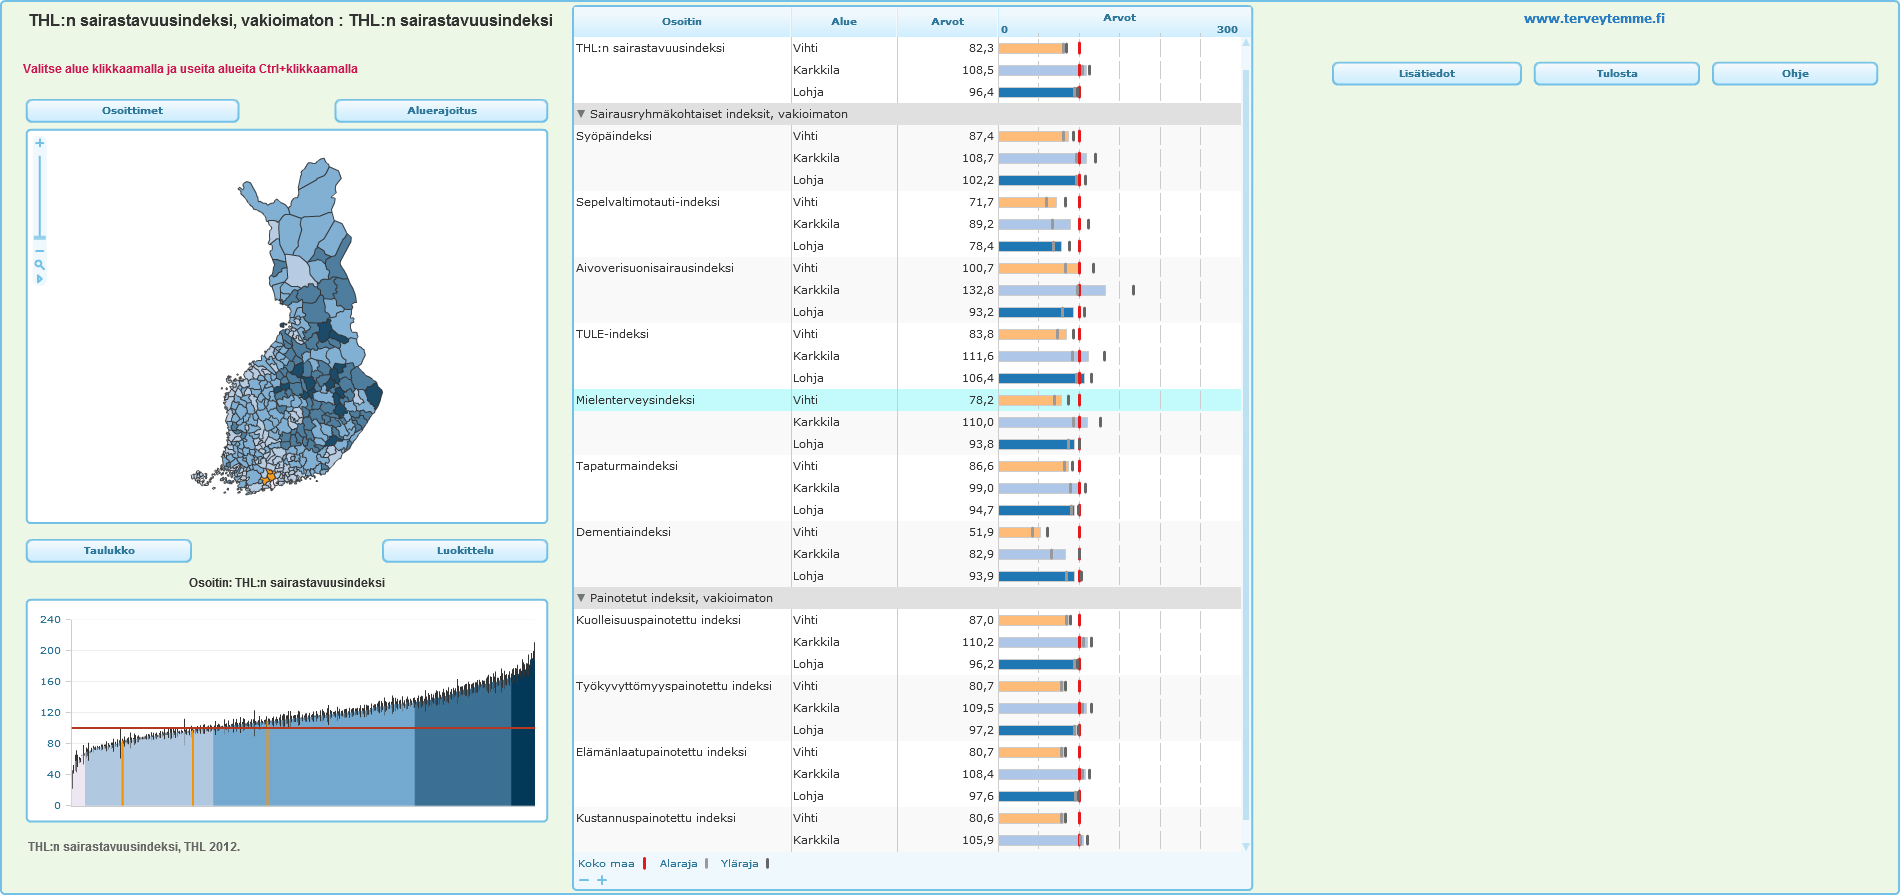This screenshot has width=1900, height=895.
Task: Select the Dementiaindeksi indicator
Action: [623, 532]
